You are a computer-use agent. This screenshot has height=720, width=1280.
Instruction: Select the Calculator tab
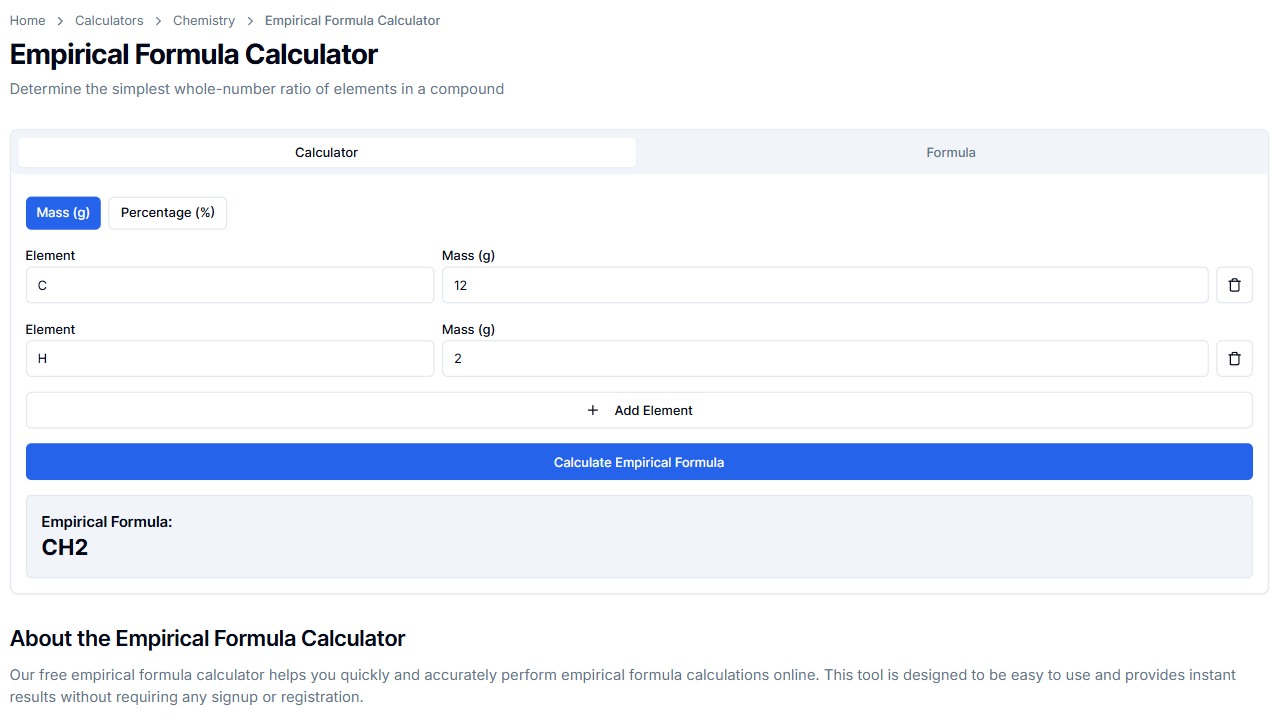tap(326, 152)
